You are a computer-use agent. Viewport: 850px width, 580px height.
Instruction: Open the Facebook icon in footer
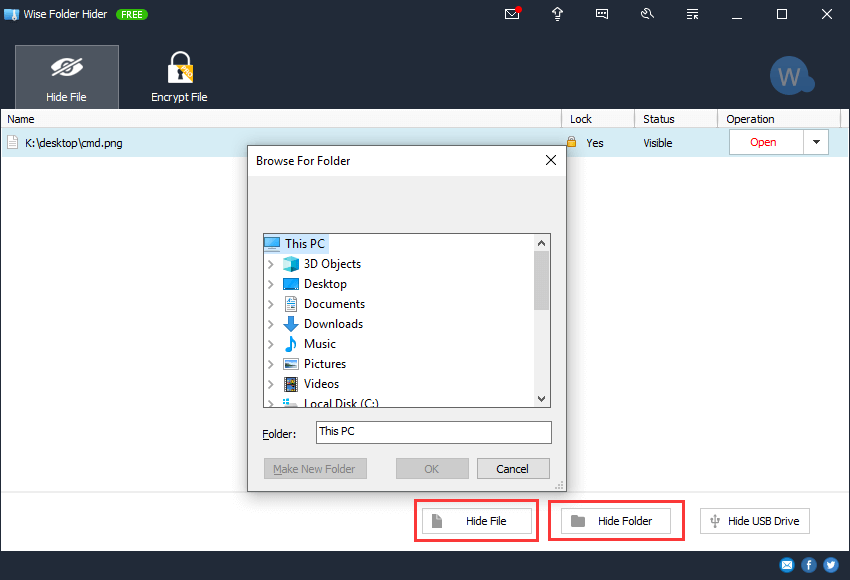[809, 565]
